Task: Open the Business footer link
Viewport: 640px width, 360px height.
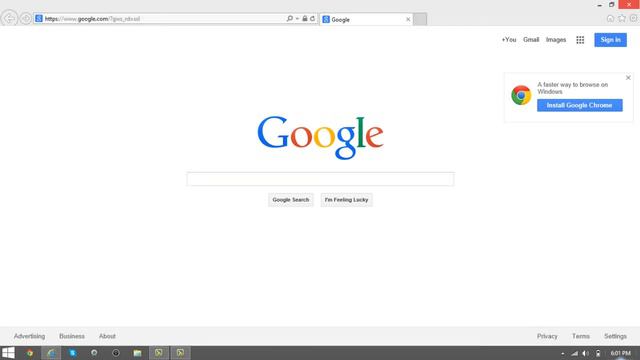Action: (x=72, y=336)
